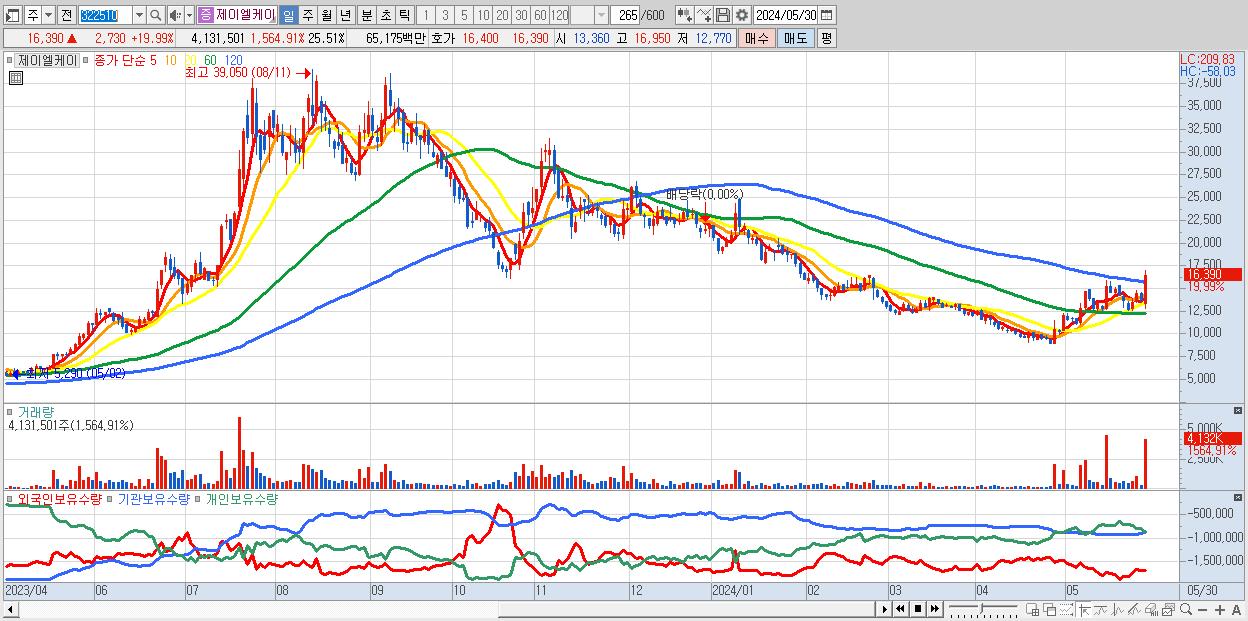Click the search magnifier next to stock code
This screenshot has width=1248, height=621.
pos(155,15)
